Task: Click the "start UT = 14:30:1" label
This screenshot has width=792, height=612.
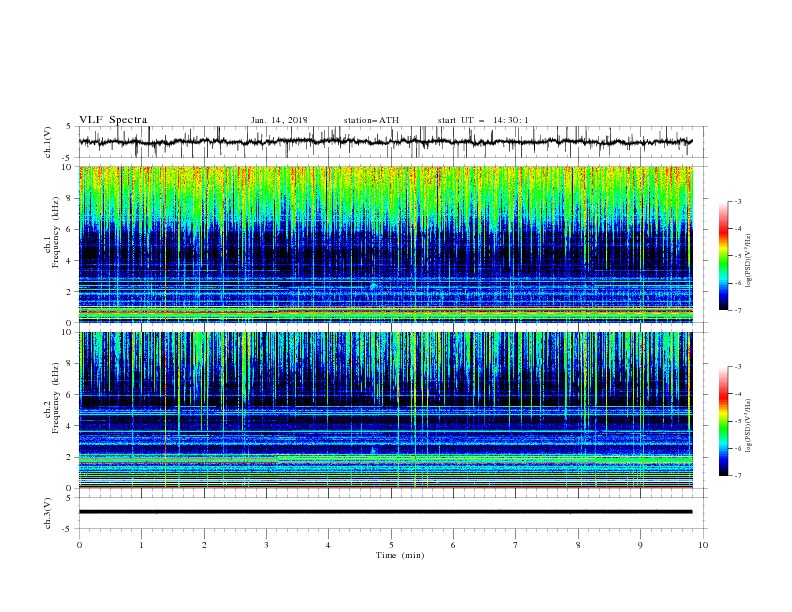Action: pyautogui.click(x=483, y=120)
